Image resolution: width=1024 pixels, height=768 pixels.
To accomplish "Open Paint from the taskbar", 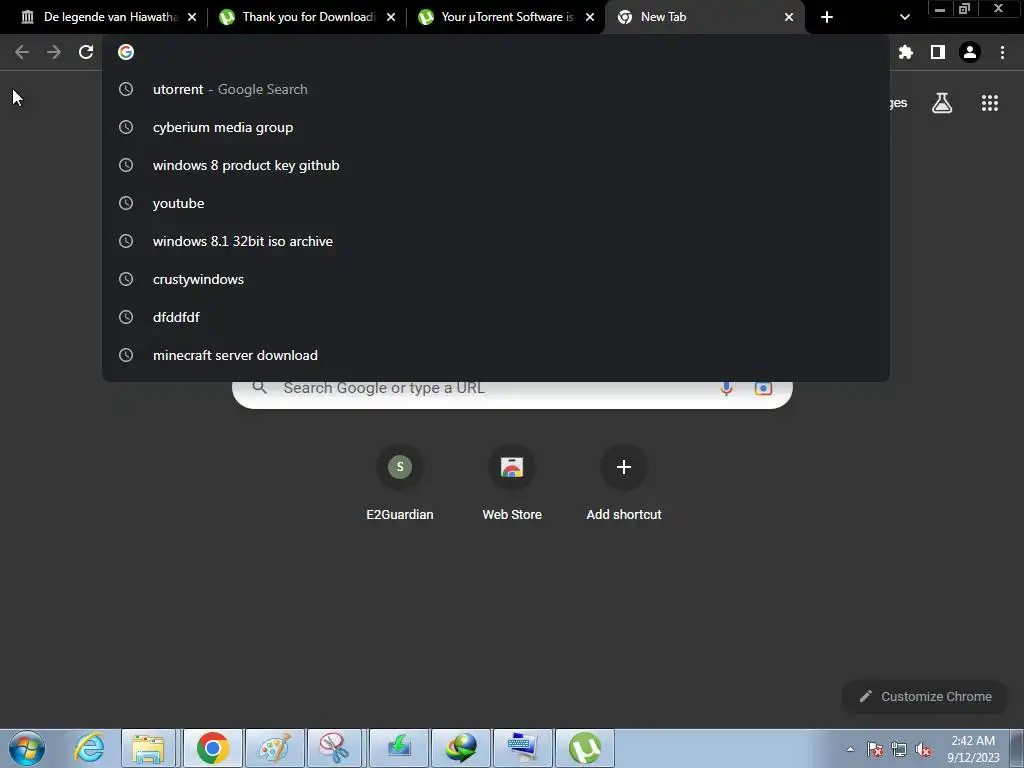I will [274, 748].
